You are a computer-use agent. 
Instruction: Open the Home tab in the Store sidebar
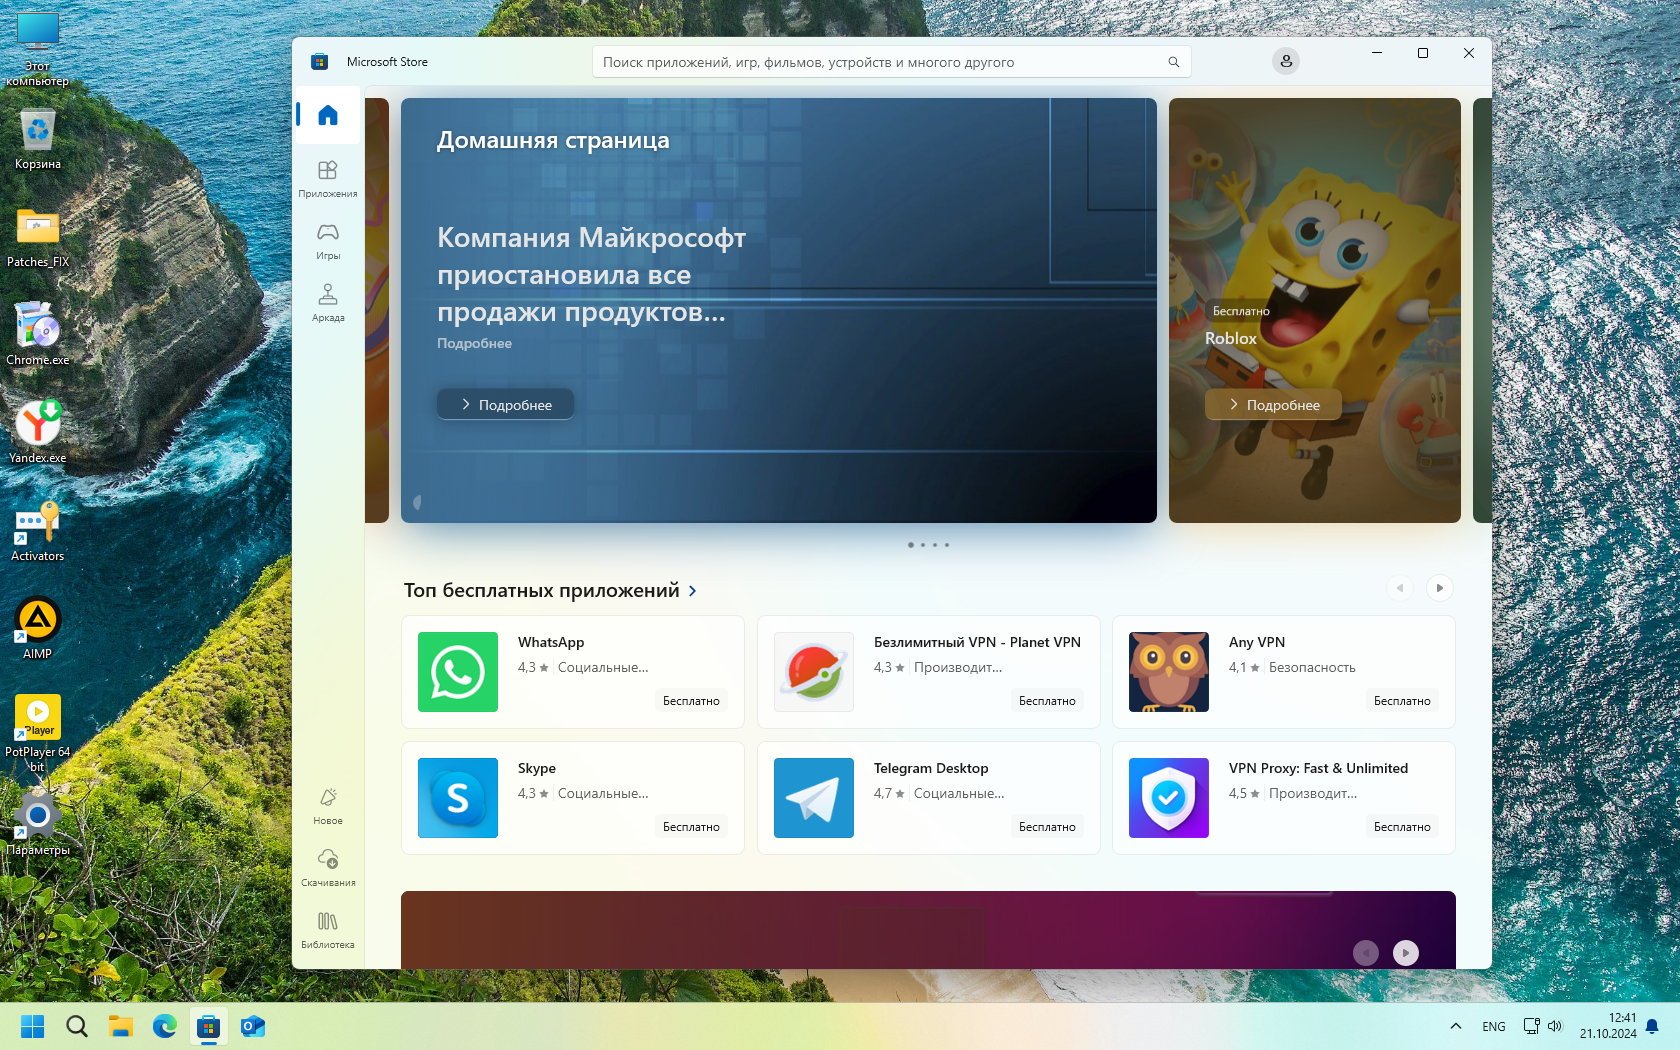[328, 116]
